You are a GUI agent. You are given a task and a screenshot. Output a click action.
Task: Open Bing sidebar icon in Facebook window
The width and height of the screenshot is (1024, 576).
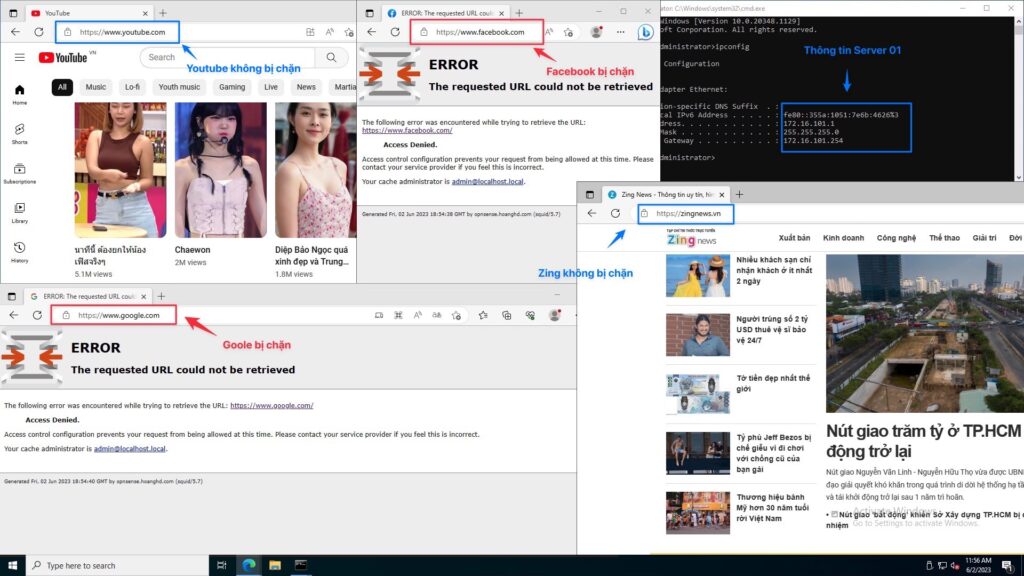point(645,31)
